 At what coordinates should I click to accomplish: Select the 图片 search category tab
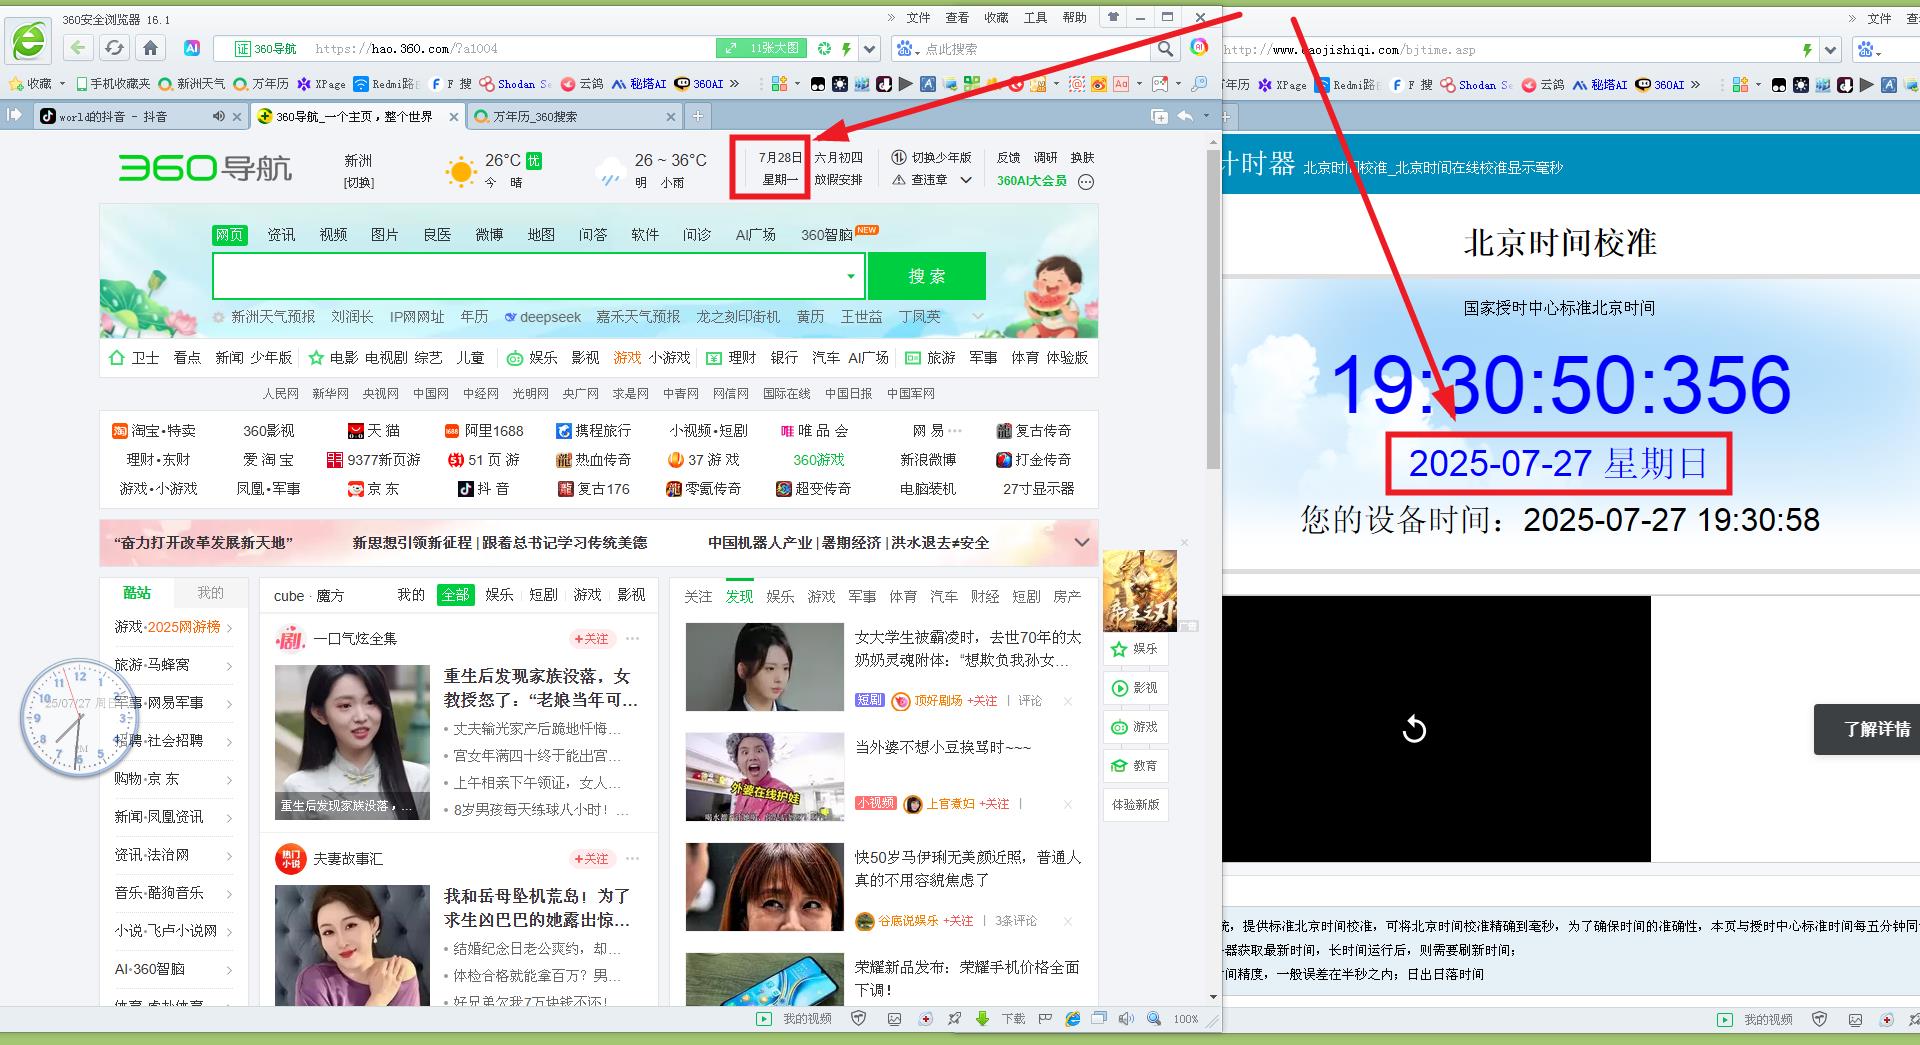tap(385, 235)
